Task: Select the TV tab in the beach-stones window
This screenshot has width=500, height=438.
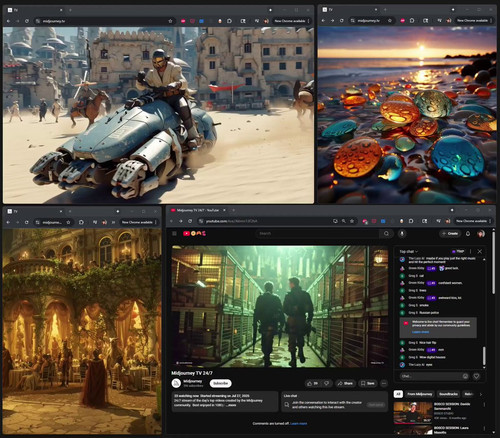Action: (x=350, y=10)
